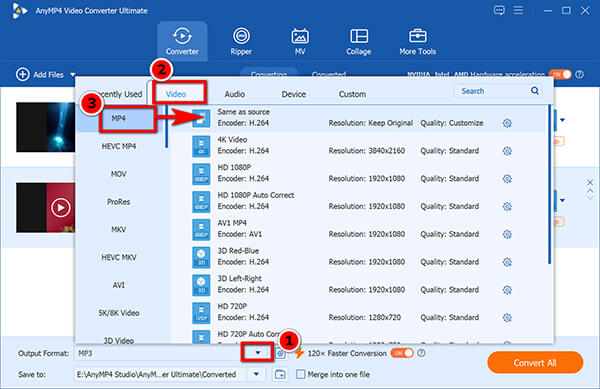Open the Add Files dropdown arrow
The height and width of the screenshot is (389, 600).
point(73,75)
